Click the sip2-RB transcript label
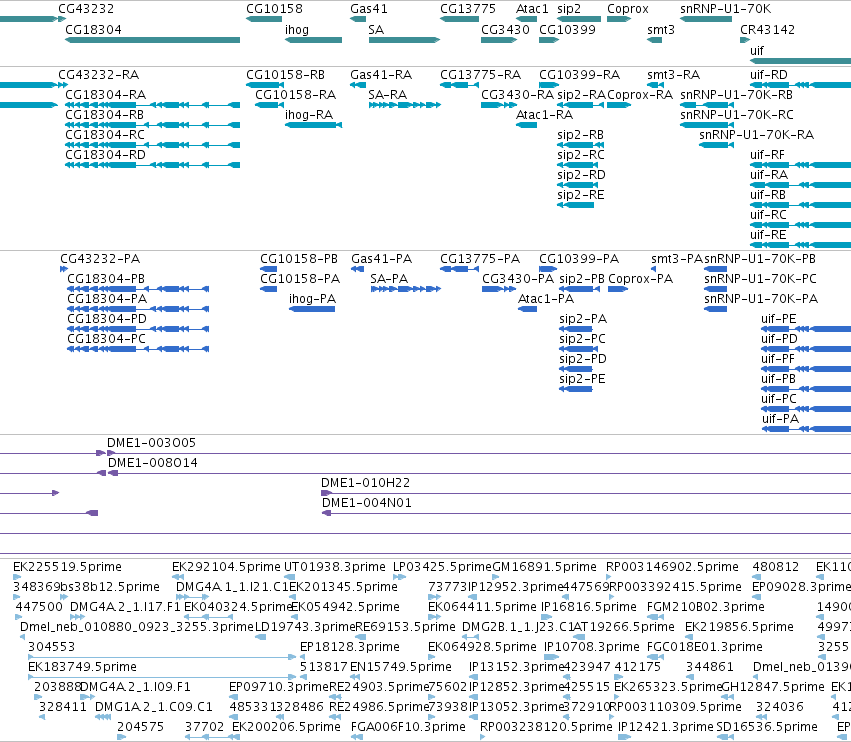The image size is (851, 742). coord(580,135)
